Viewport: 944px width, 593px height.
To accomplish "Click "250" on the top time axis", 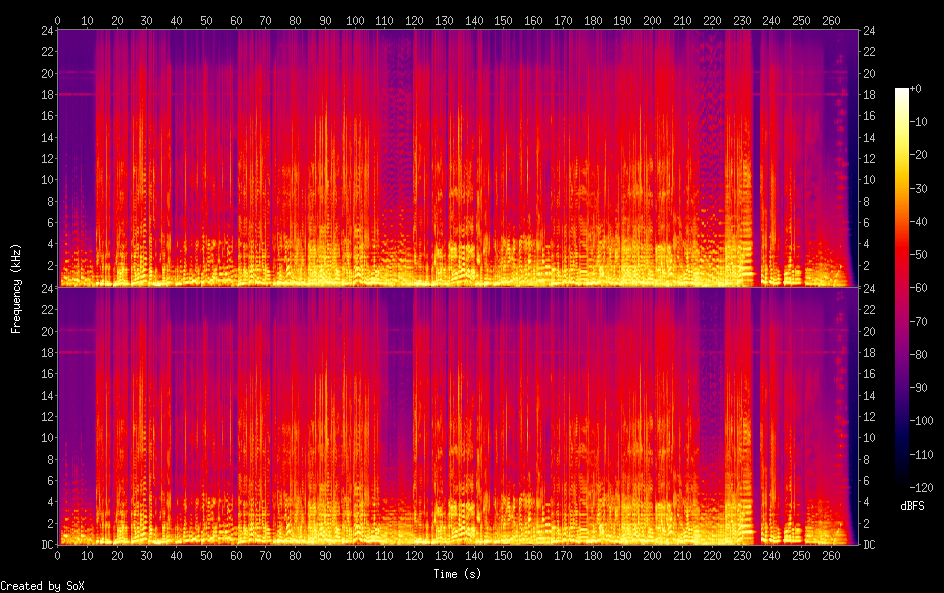I will coord(801,20).
